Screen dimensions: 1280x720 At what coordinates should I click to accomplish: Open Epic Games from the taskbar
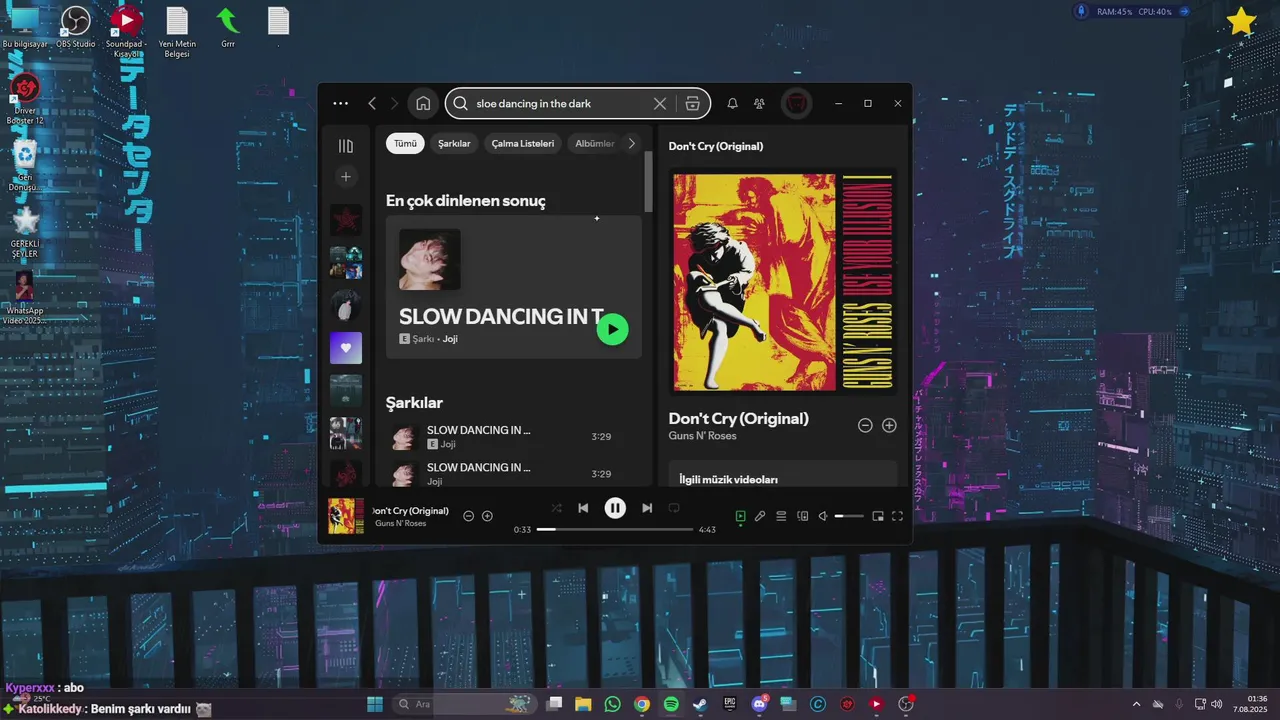pos(730,704)
